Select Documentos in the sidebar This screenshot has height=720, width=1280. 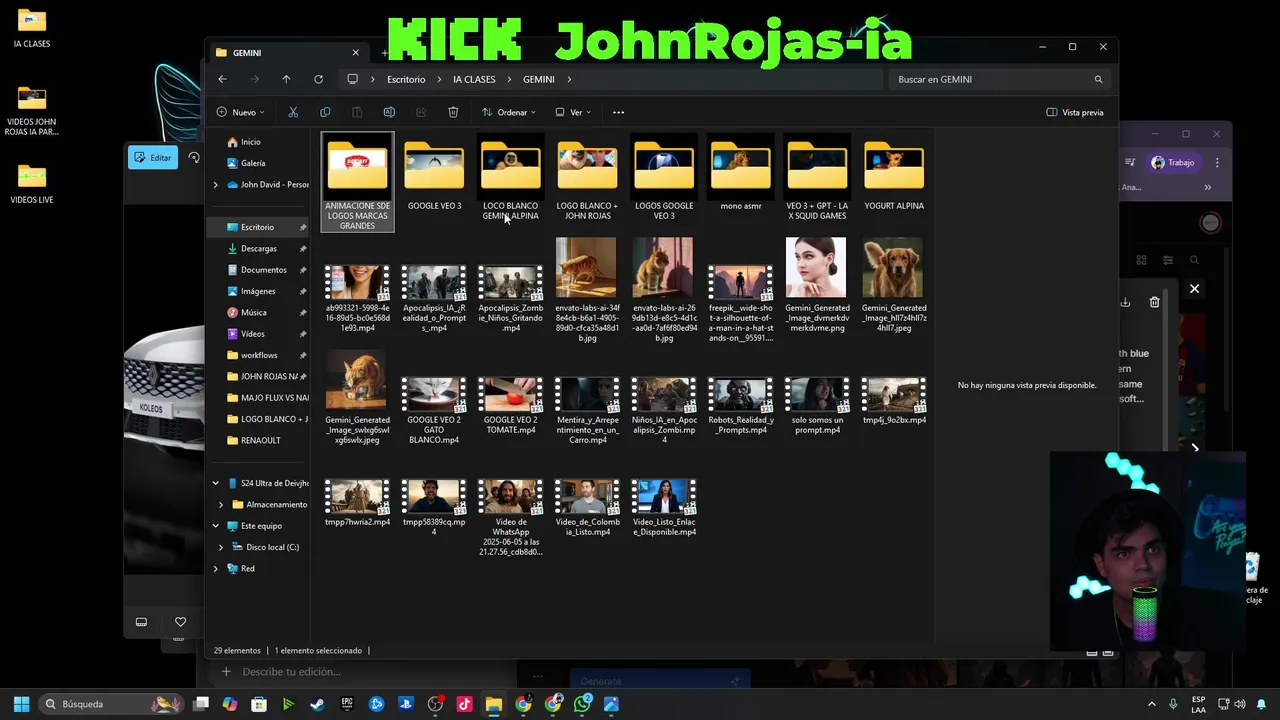(264, 270)
